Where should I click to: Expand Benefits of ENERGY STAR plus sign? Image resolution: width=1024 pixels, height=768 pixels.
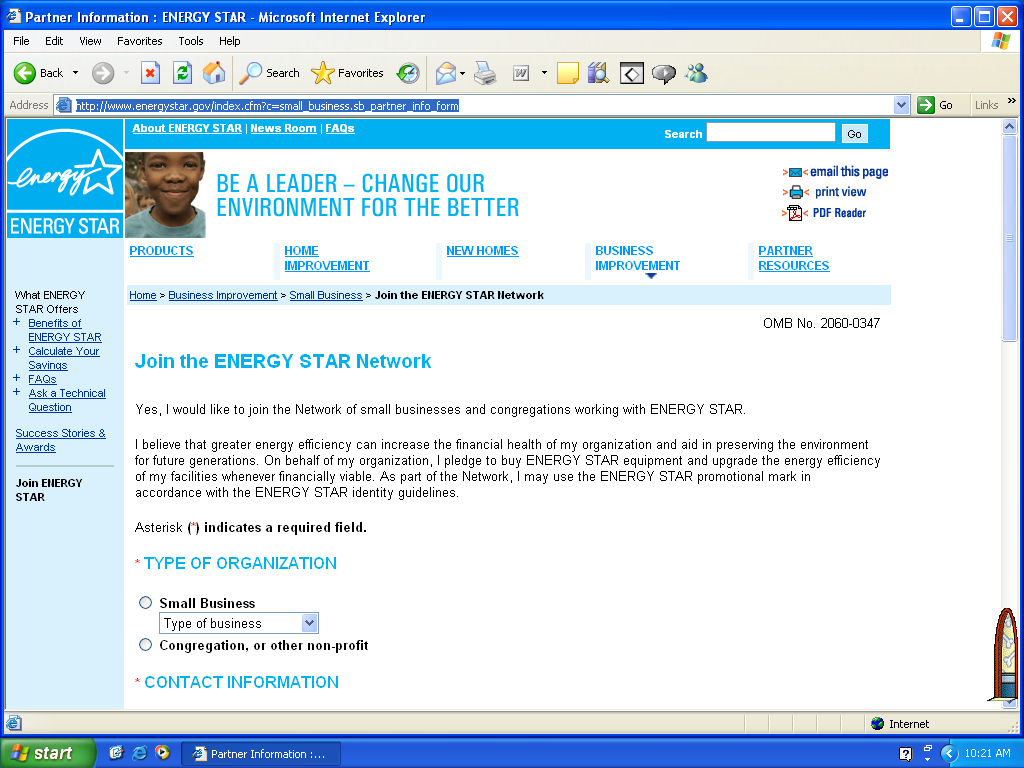click(17, 322)
